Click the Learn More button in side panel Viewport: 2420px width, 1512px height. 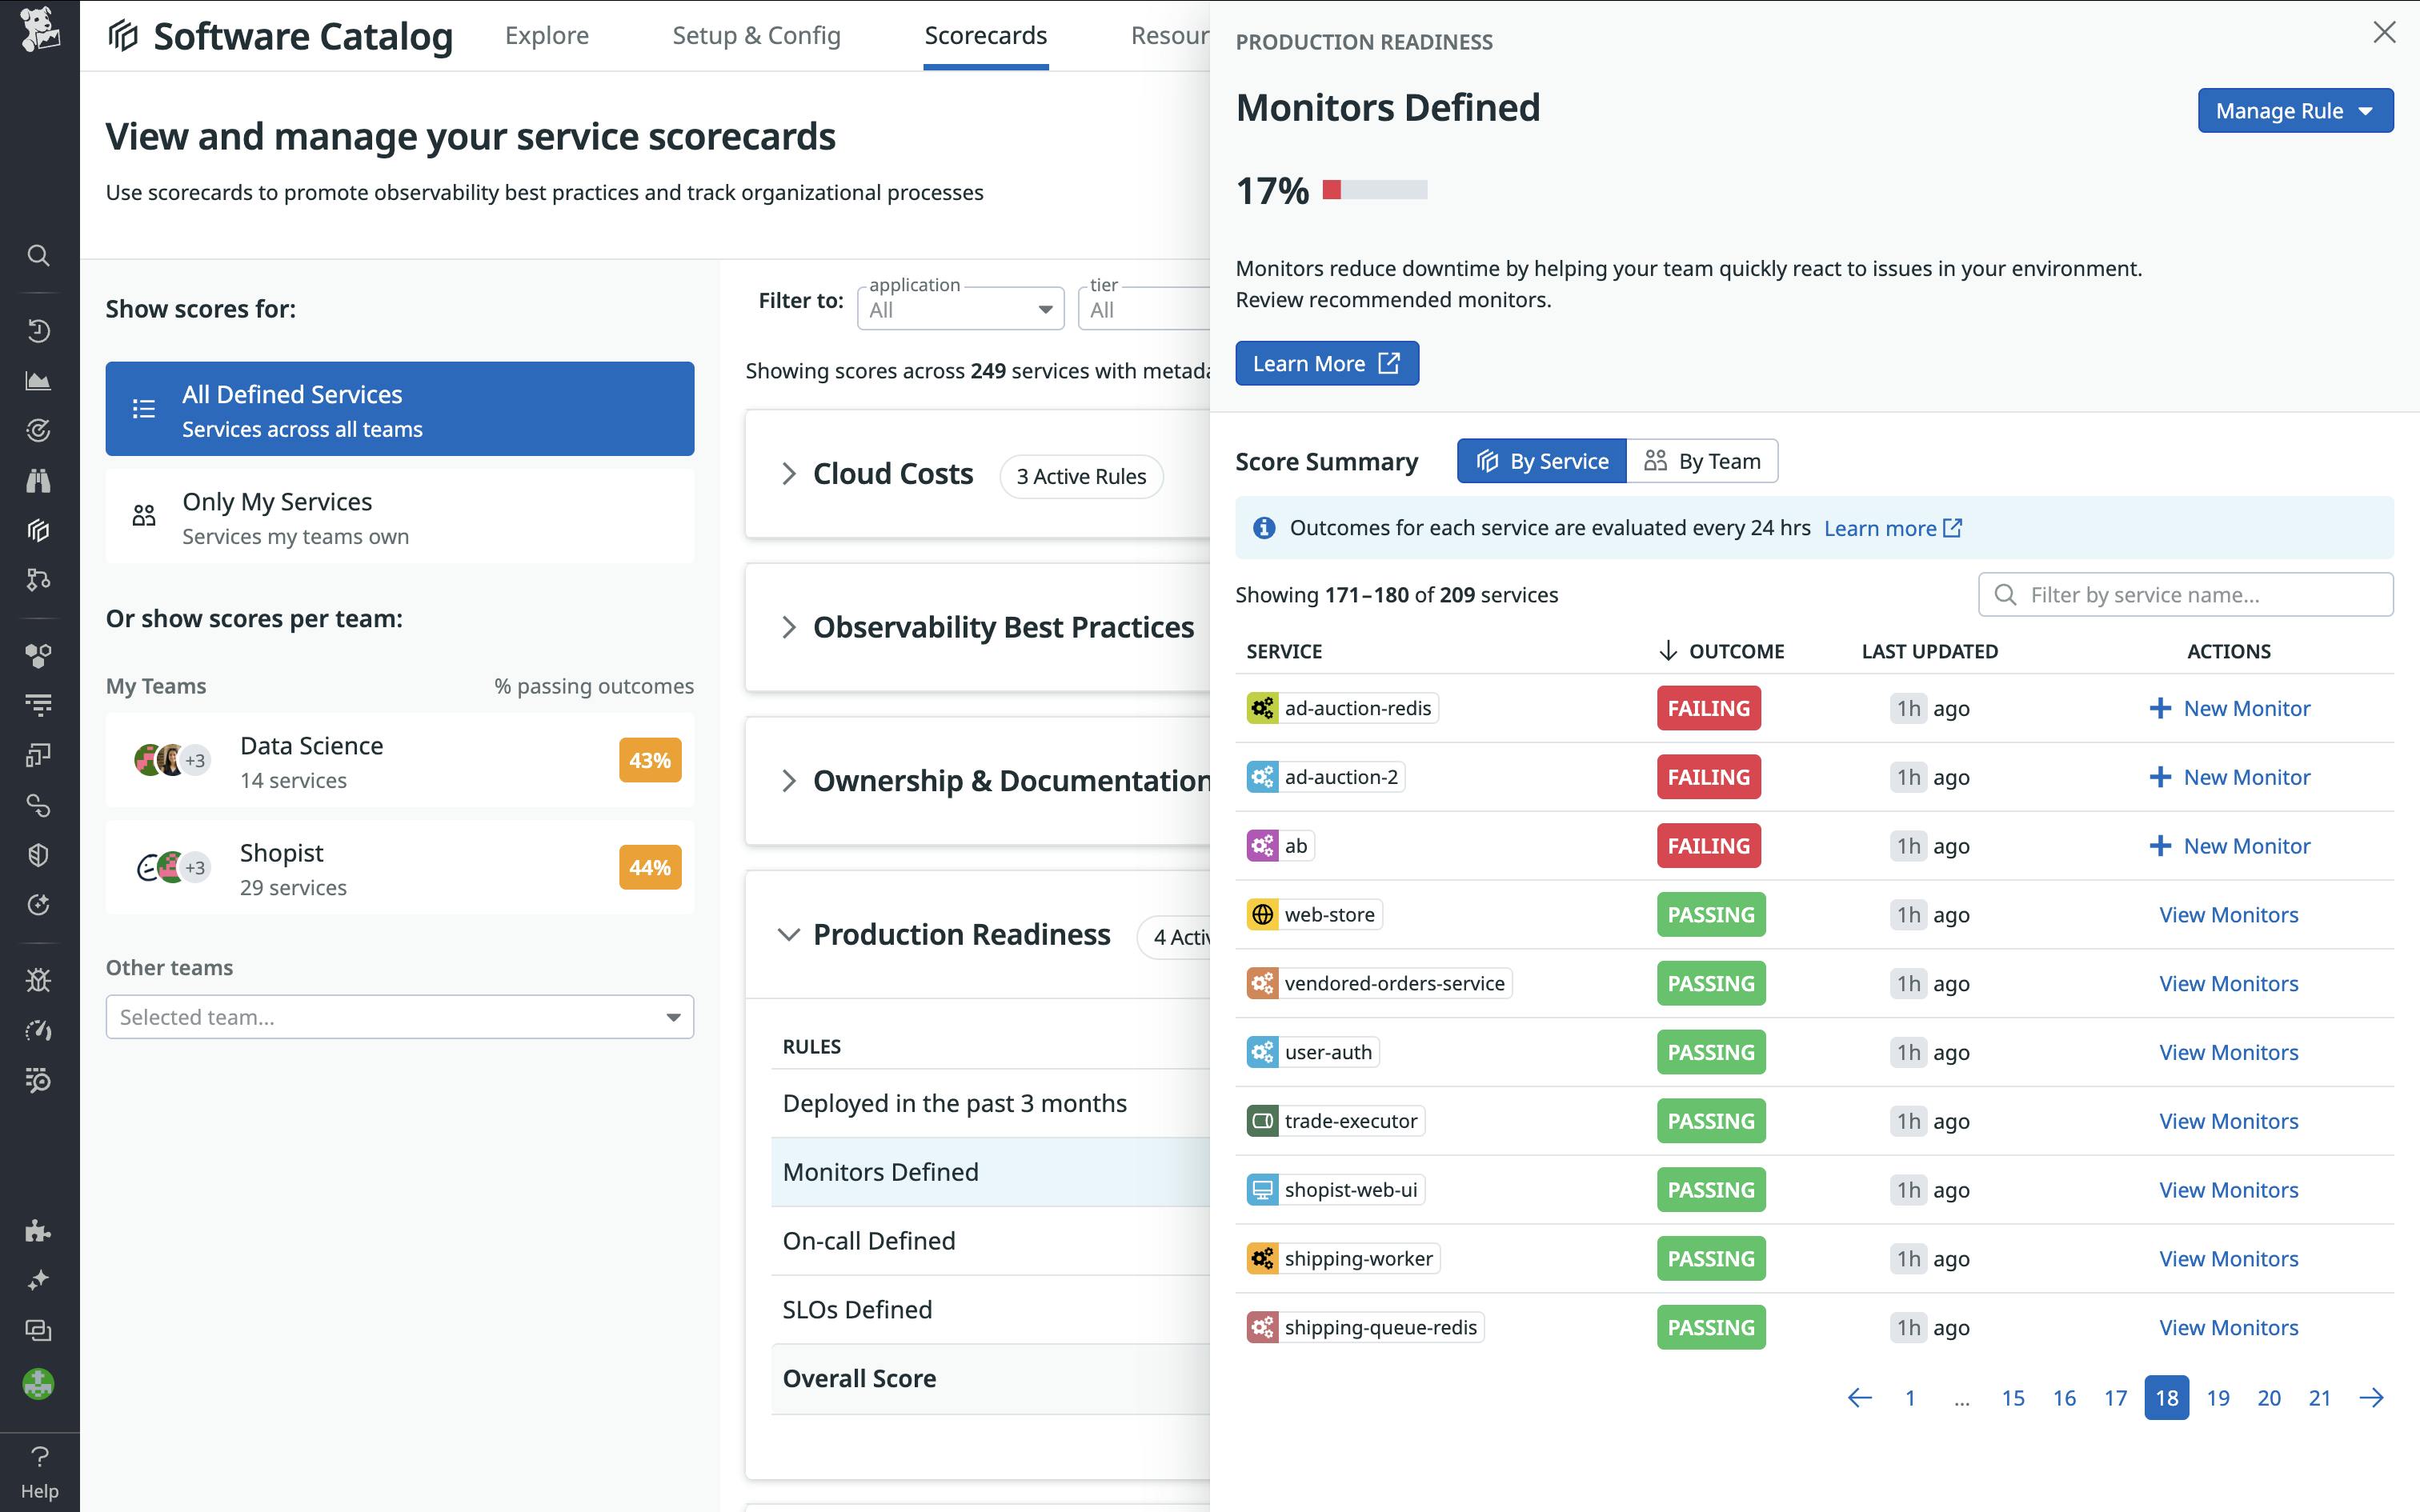tap(1327, 363)
